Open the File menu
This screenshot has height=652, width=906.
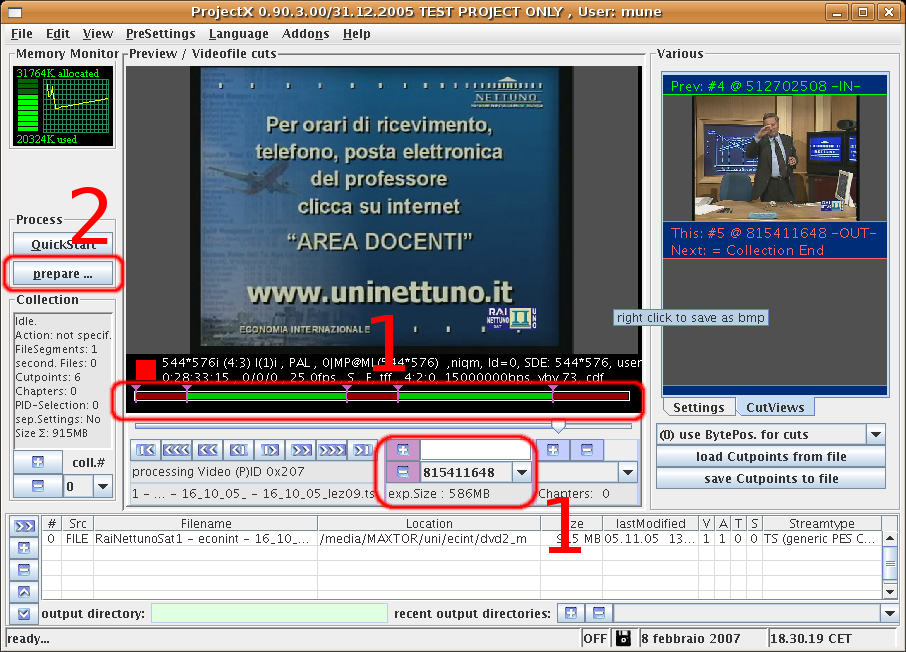pos(22,34)
